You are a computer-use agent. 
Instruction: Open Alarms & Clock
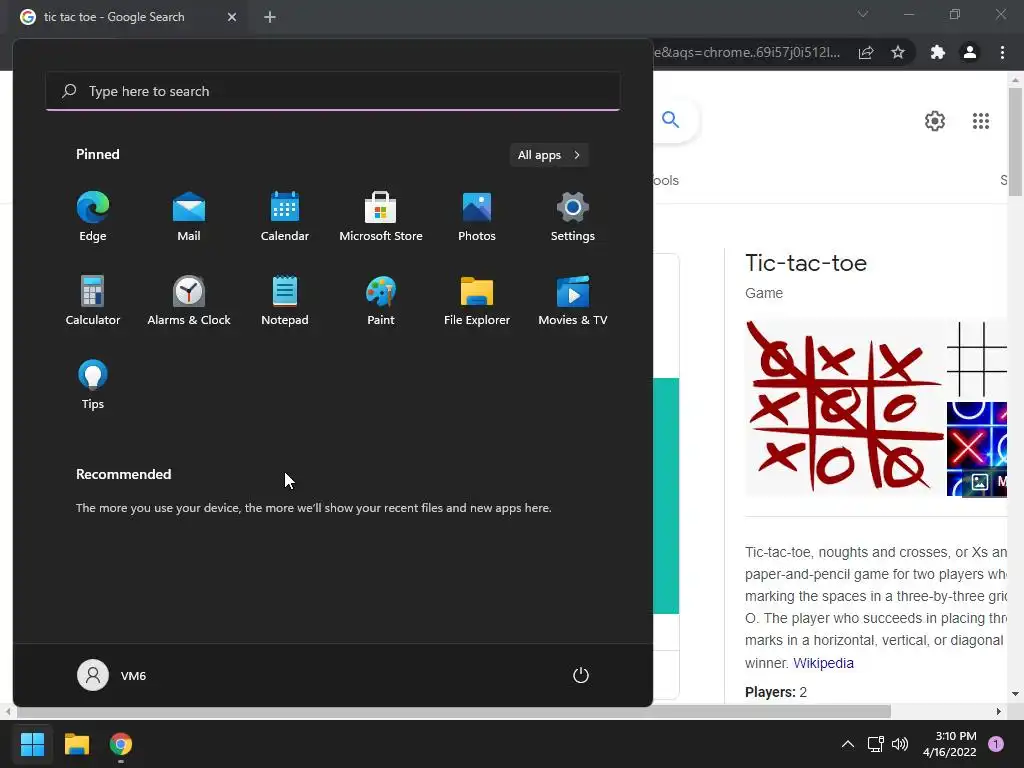tap(189, 300)
